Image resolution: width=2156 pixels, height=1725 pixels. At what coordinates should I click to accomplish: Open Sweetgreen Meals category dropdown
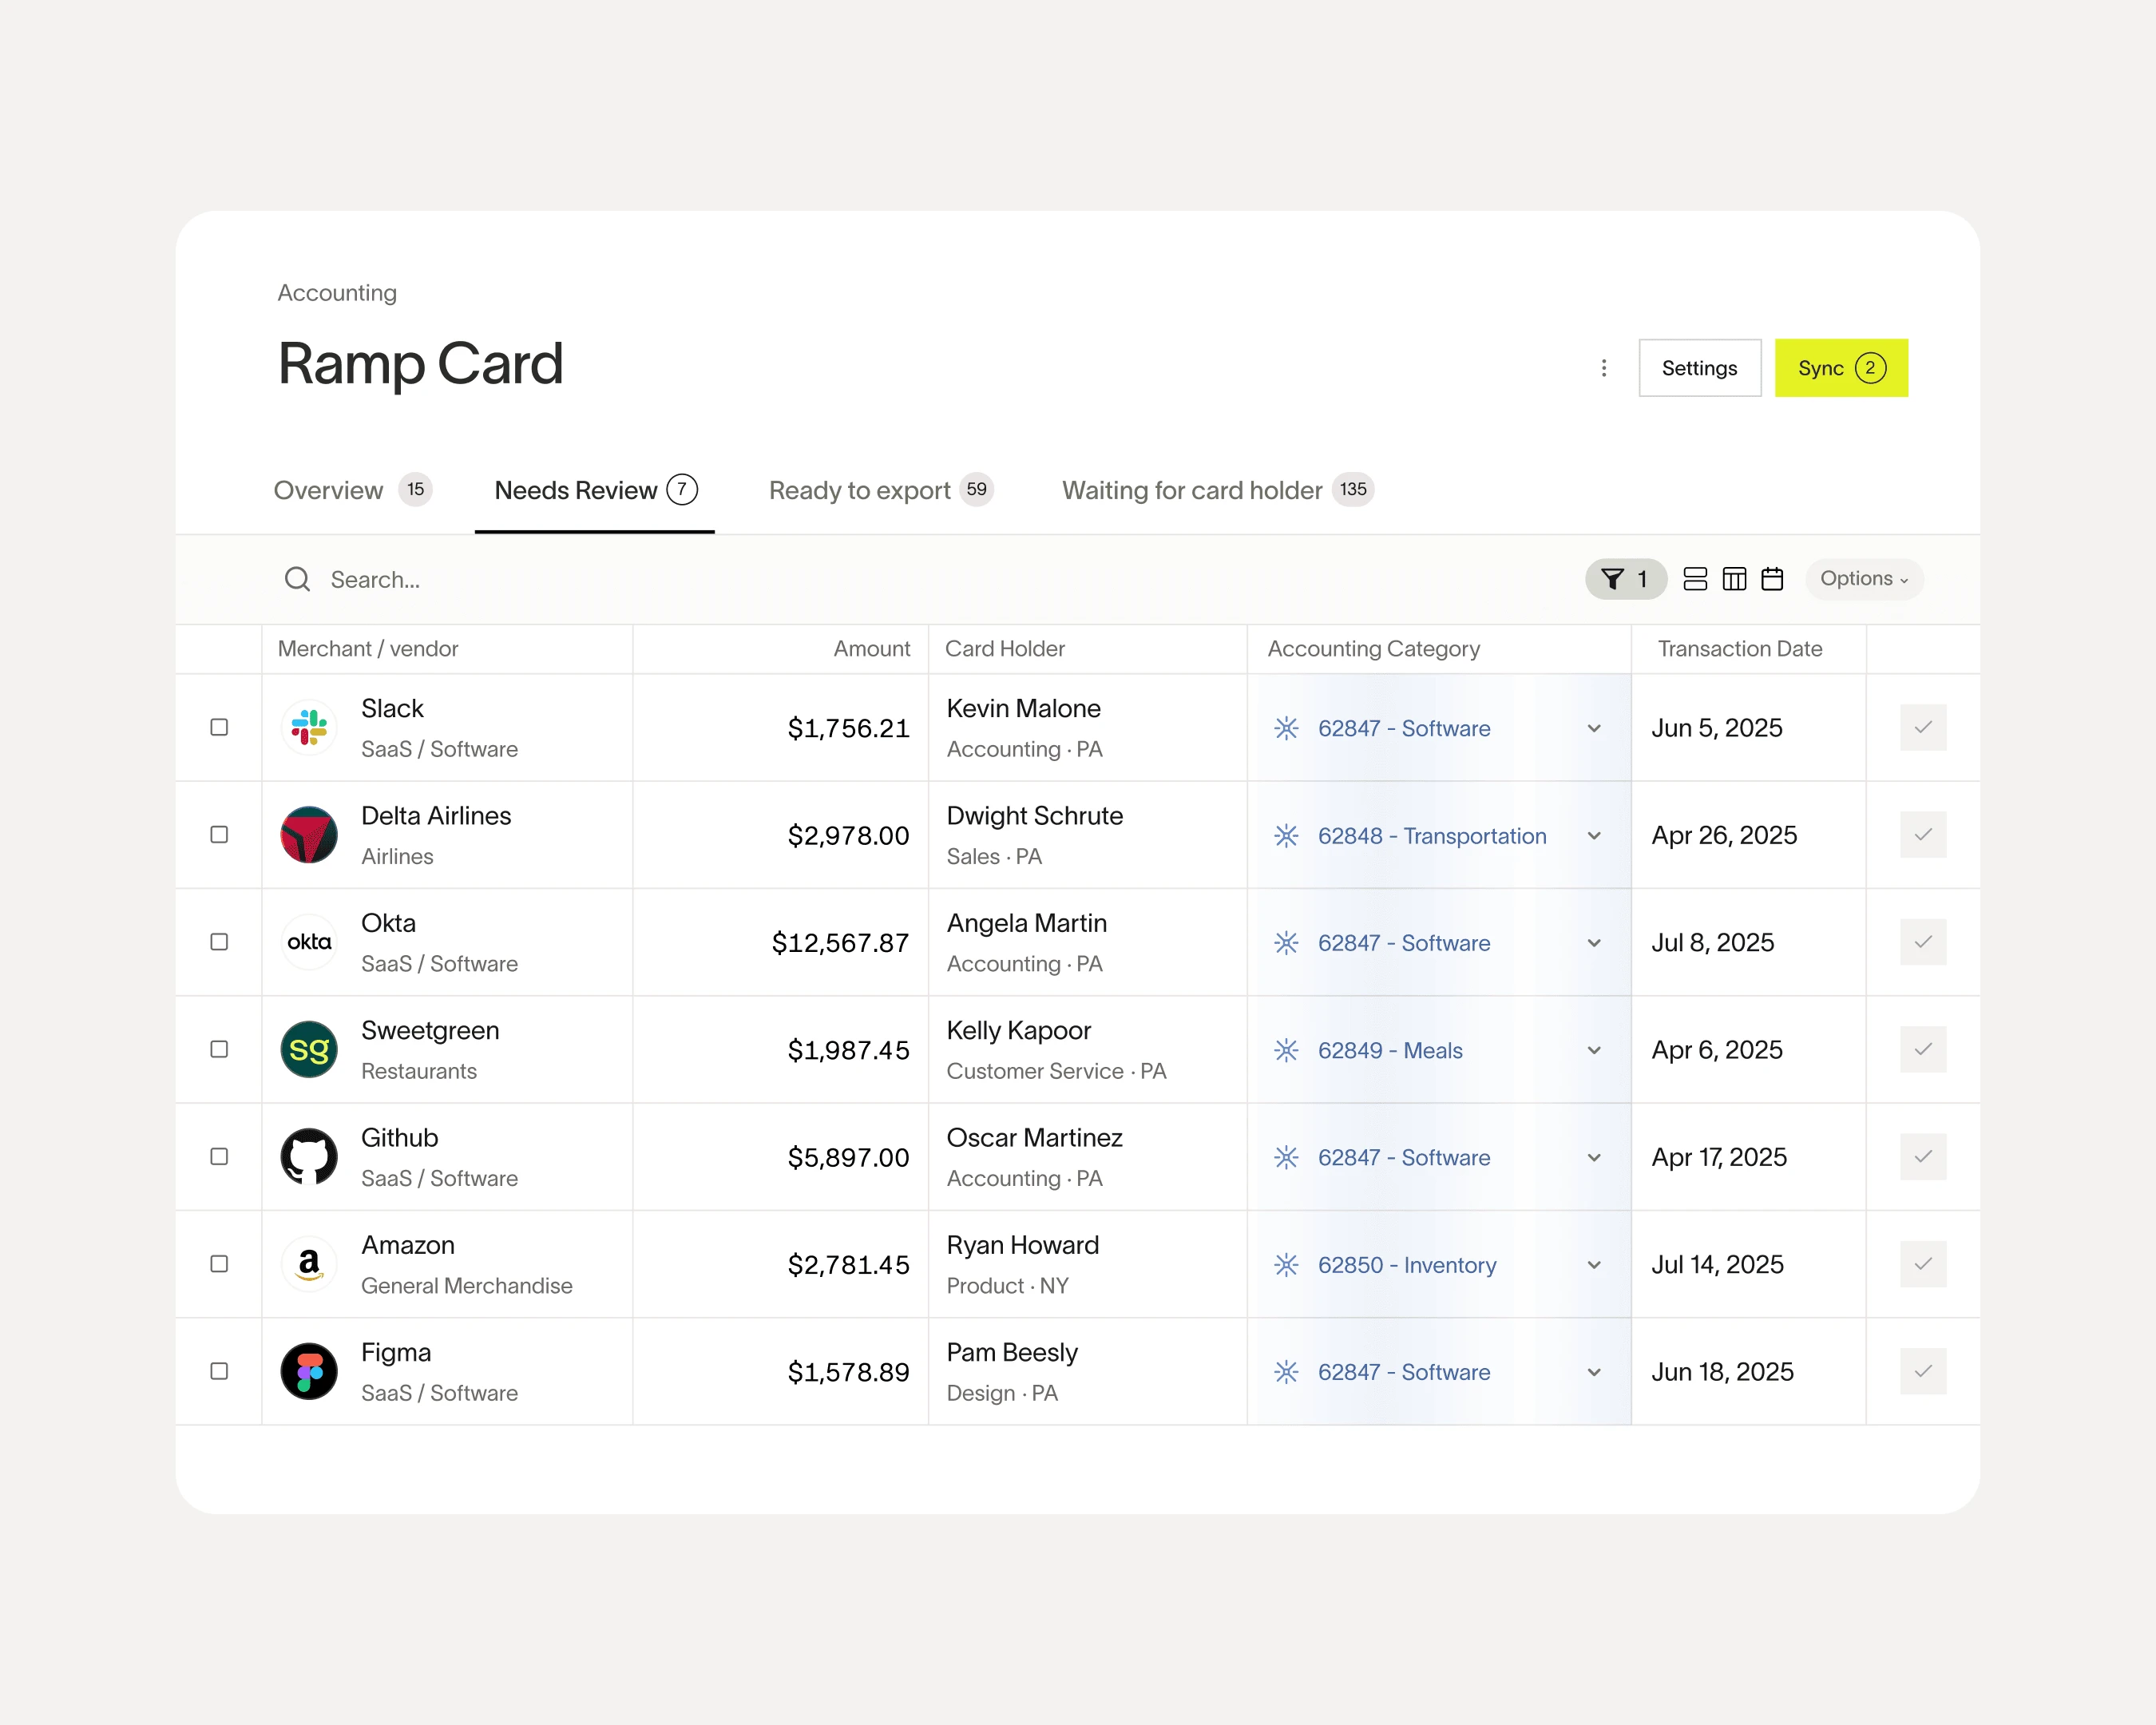pos(1594,1050)
